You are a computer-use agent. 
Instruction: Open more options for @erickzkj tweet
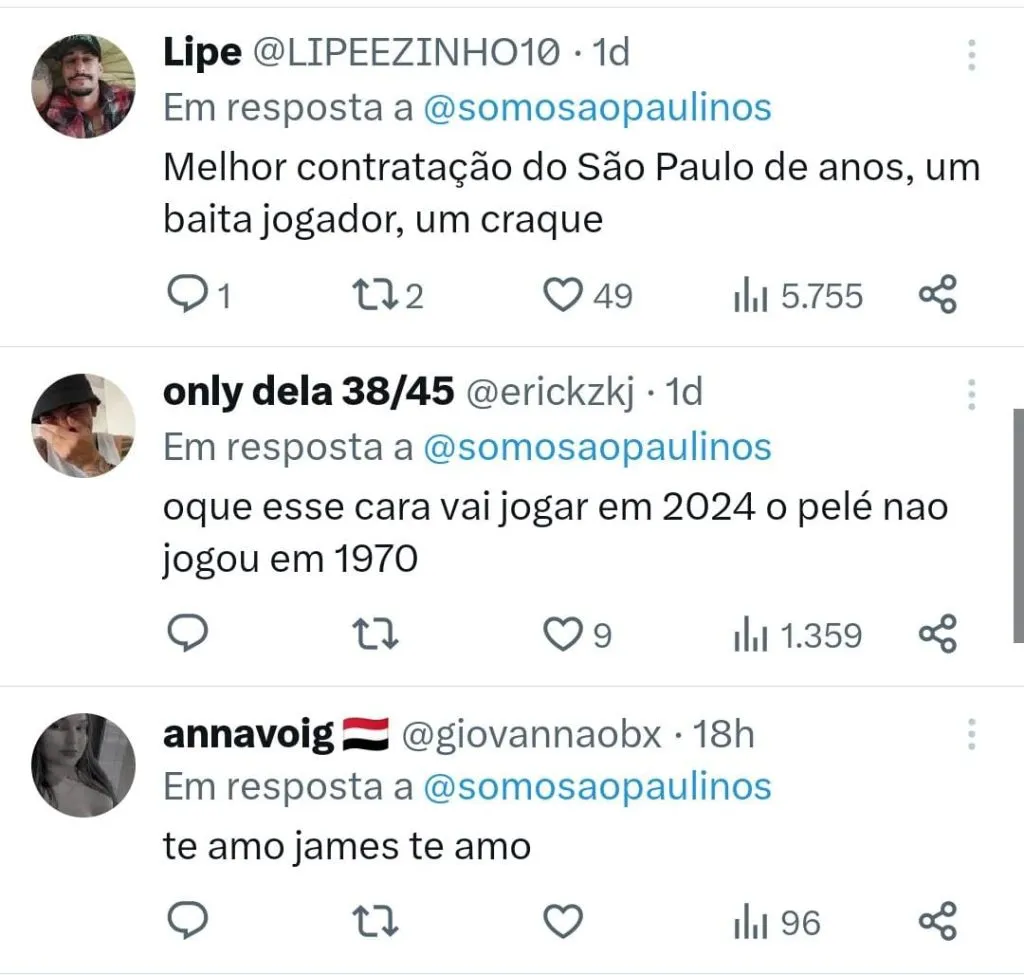(971, 396)
